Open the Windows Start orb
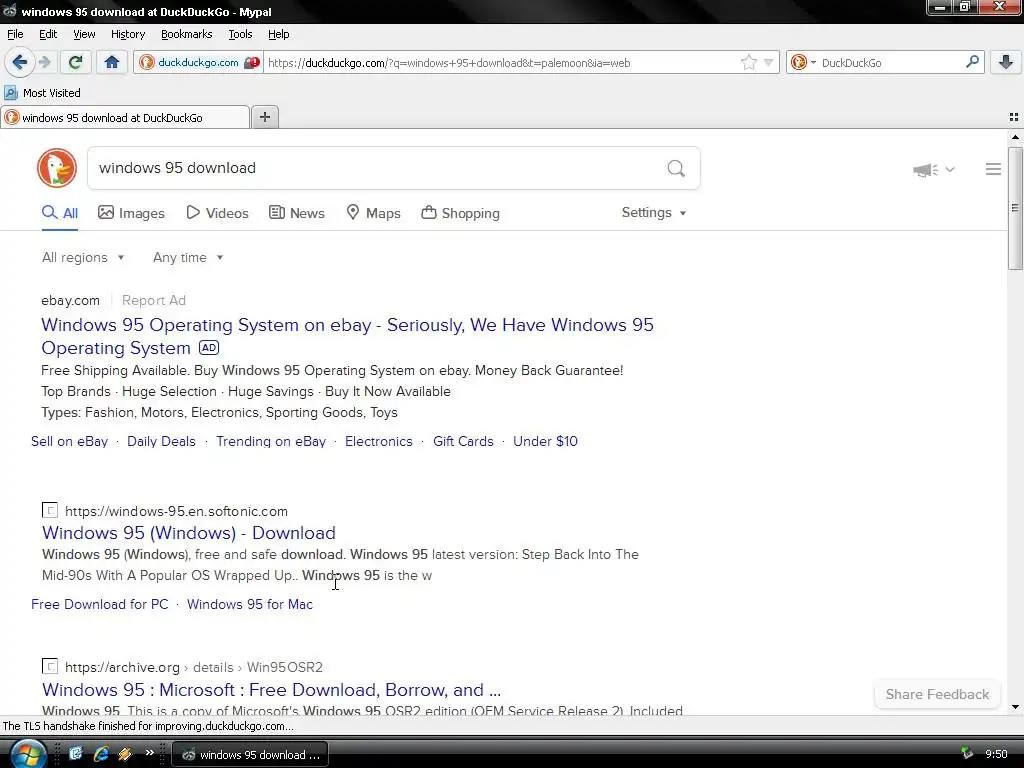Screen dimensions: 1024x768 tap(27, 753)
